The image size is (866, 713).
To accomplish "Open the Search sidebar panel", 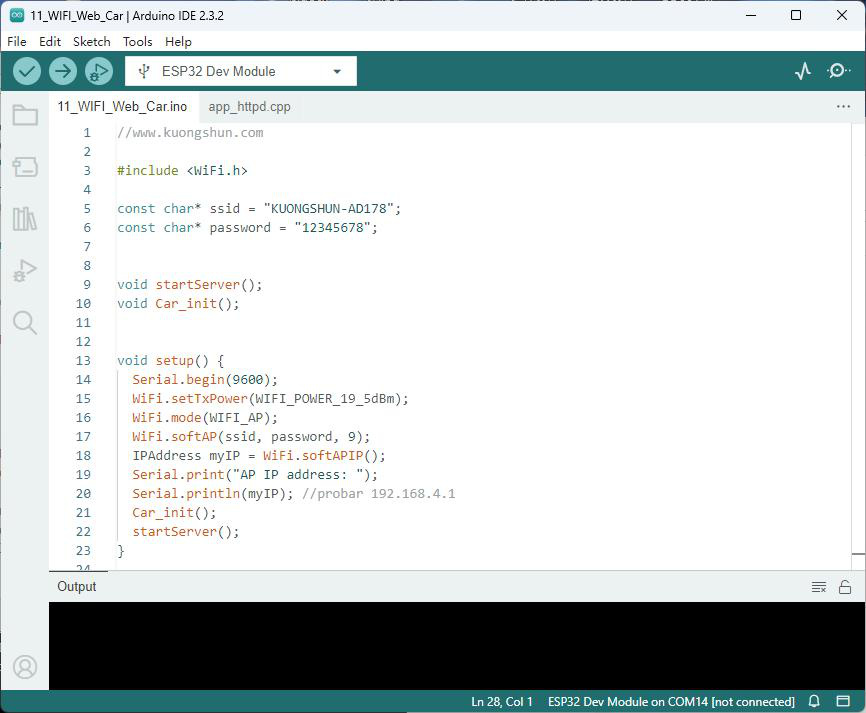I will (x=25, y=323).
